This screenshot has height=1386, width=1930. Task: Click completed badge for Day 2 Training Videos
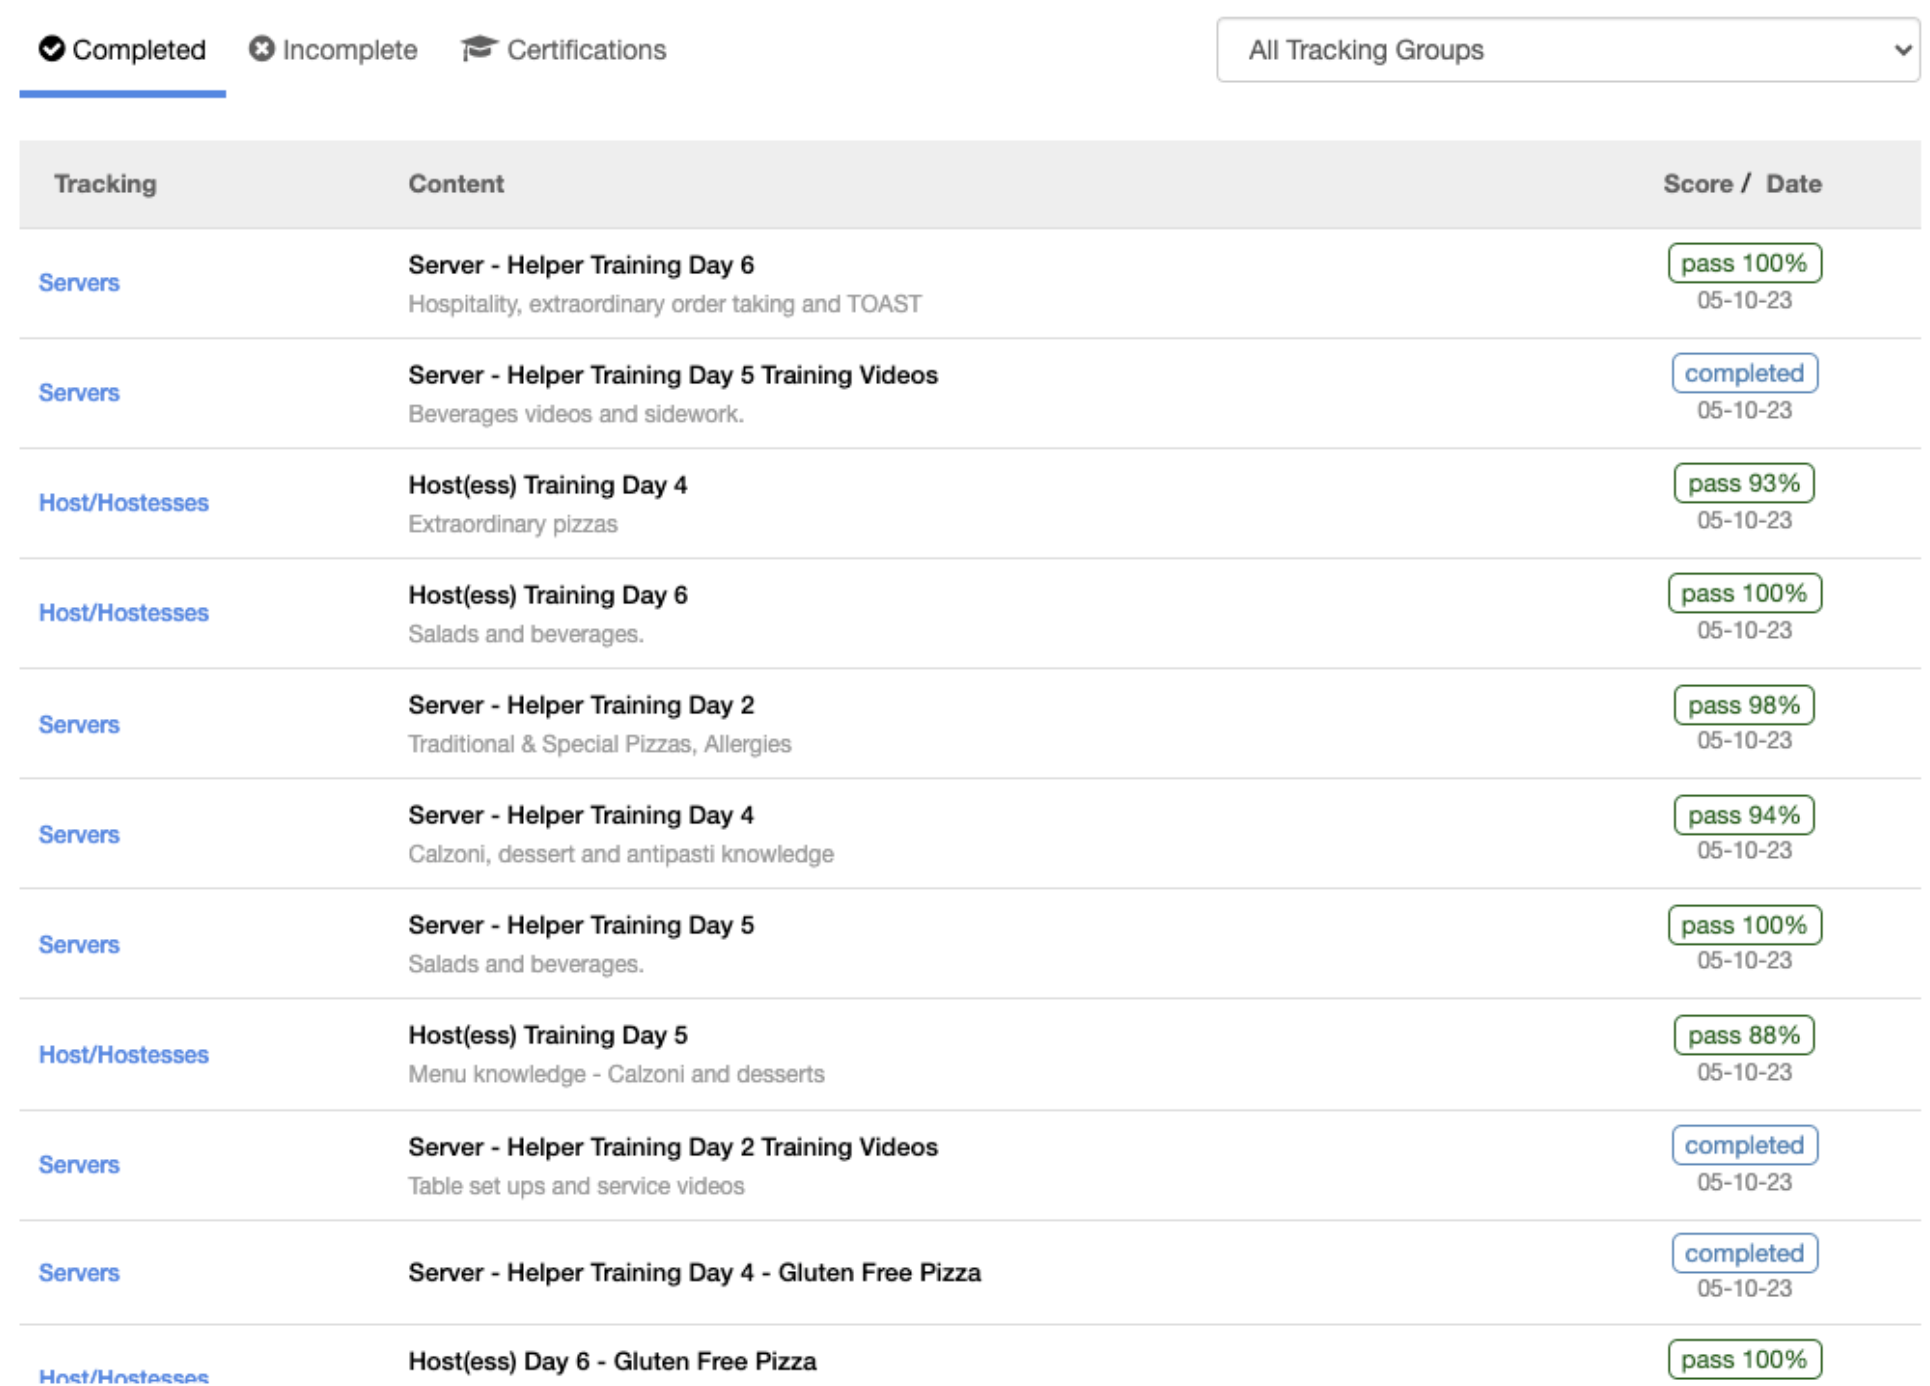coord(1744,1145)
